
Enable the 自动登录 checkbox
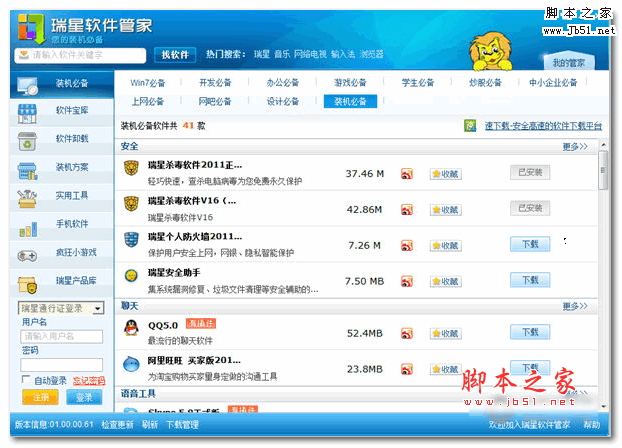click(26, 379)
